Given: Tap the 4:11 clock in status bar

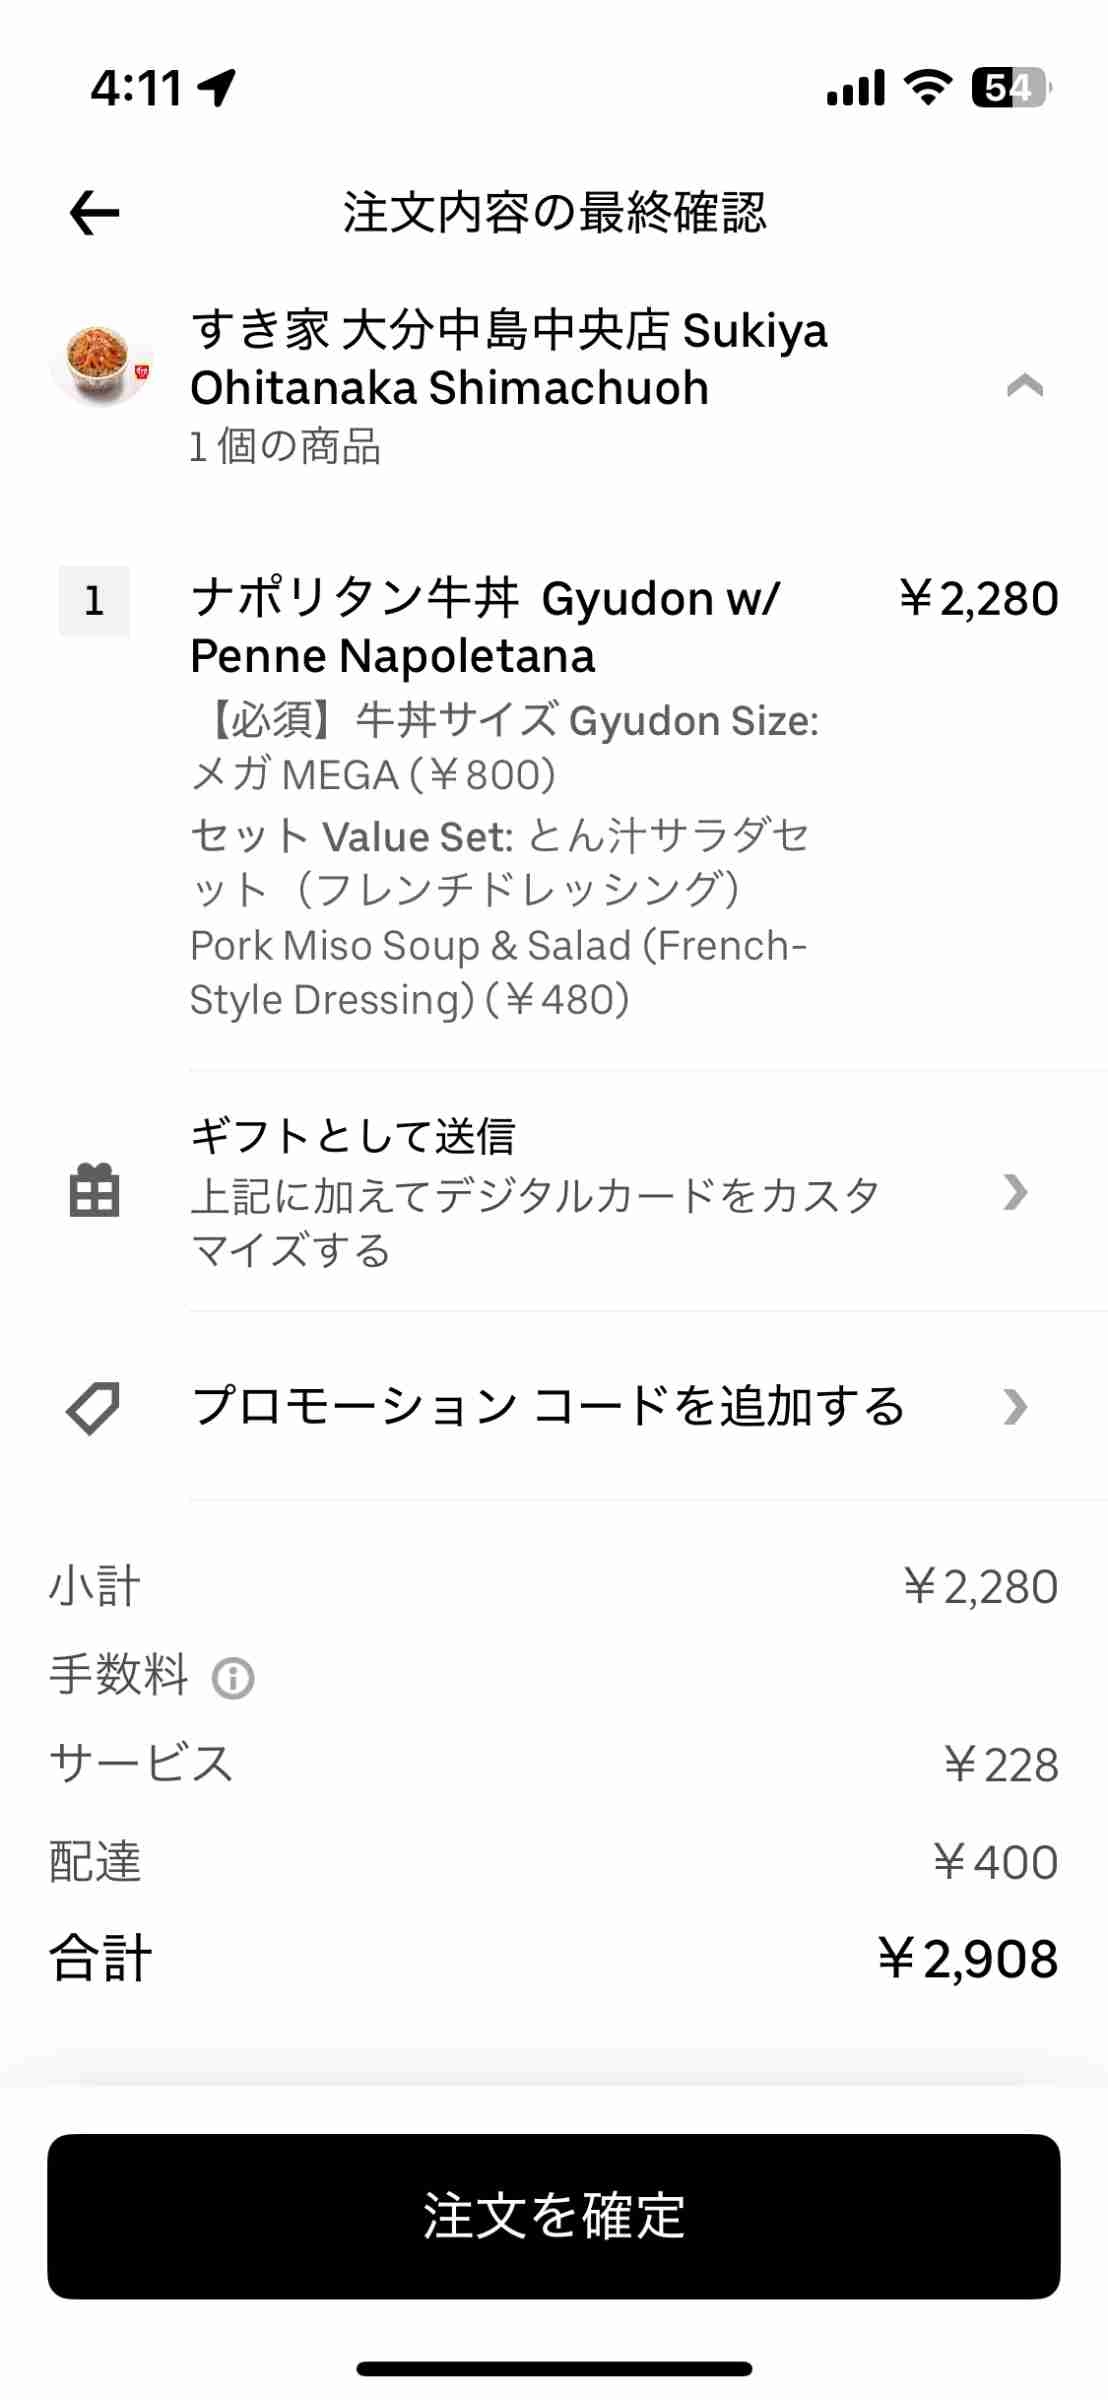Looking at the screenshot, I should click(136, 88).
